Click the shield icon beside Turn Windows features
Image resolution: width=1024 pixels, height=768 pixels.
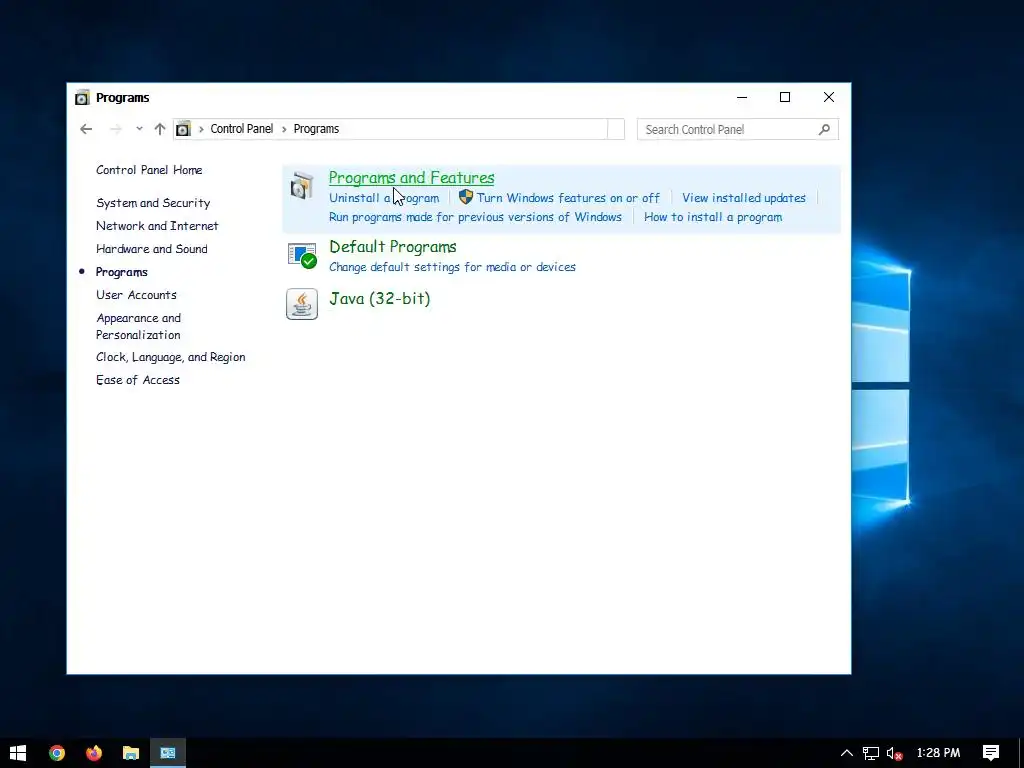coord(466,197)
